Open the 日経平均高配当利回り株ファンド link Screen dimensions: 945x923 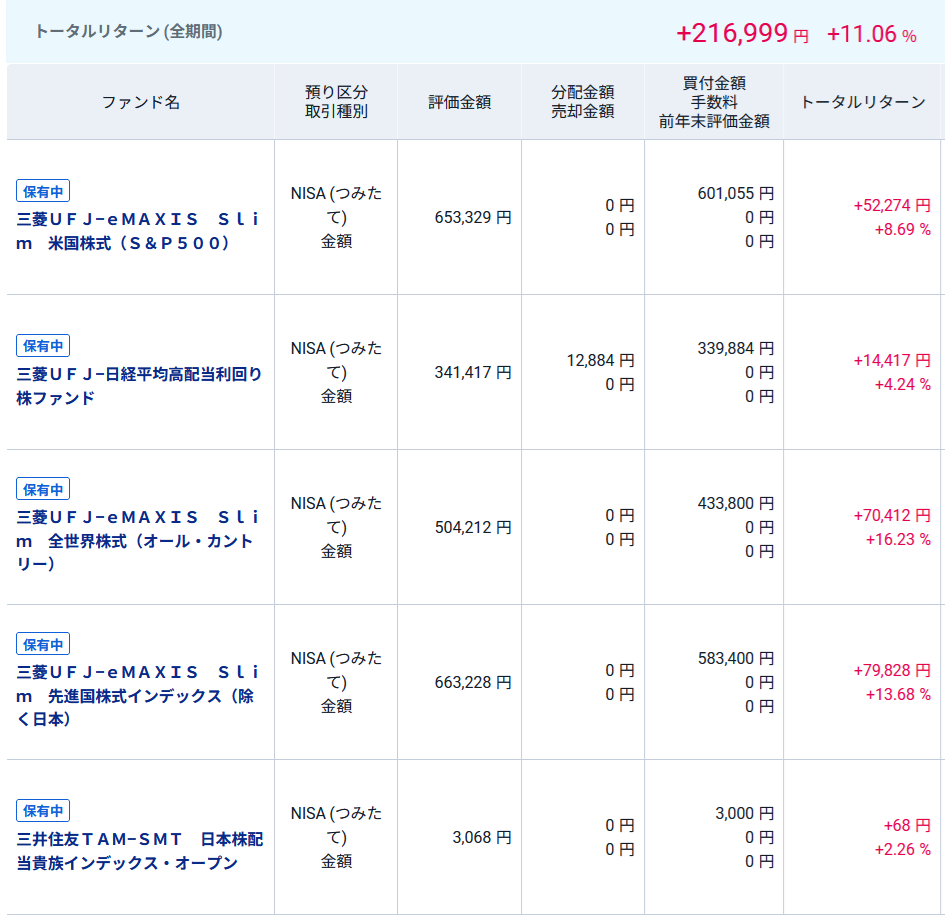[x=140, y=385]
